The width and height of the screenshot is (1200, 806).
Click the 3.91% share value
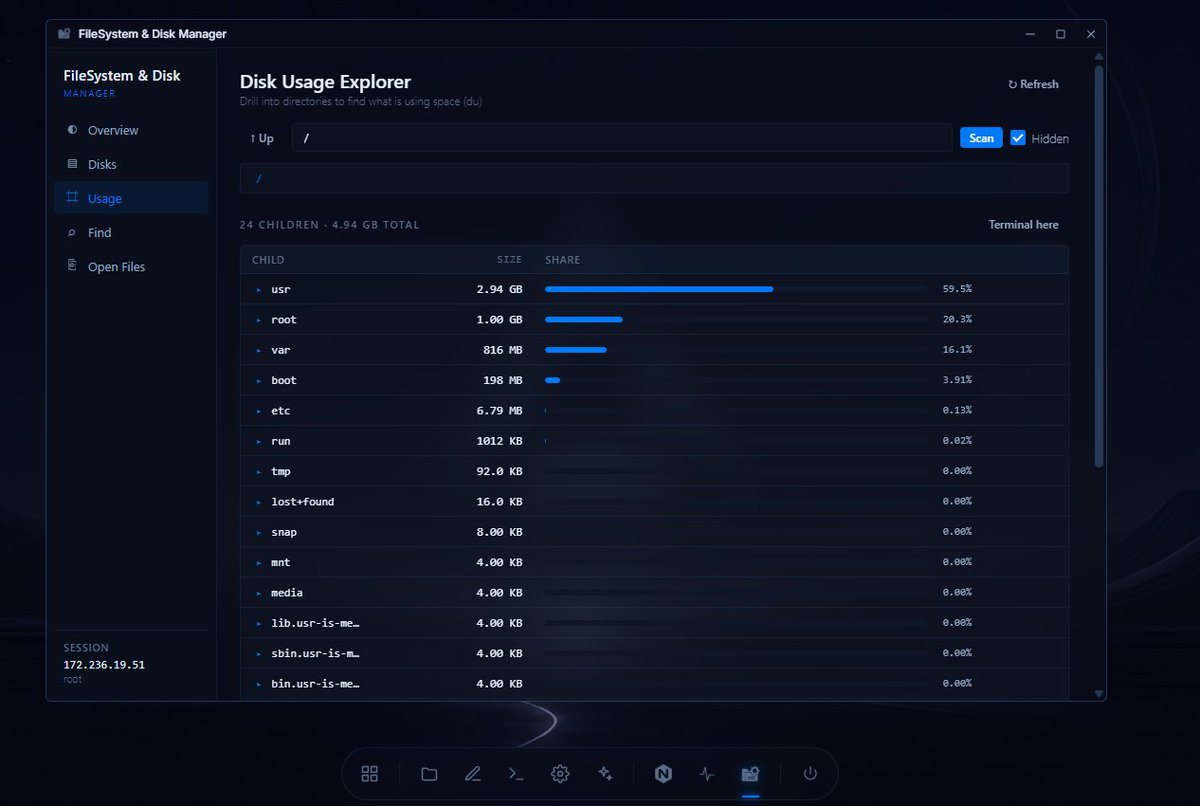(x=957, y=380)
